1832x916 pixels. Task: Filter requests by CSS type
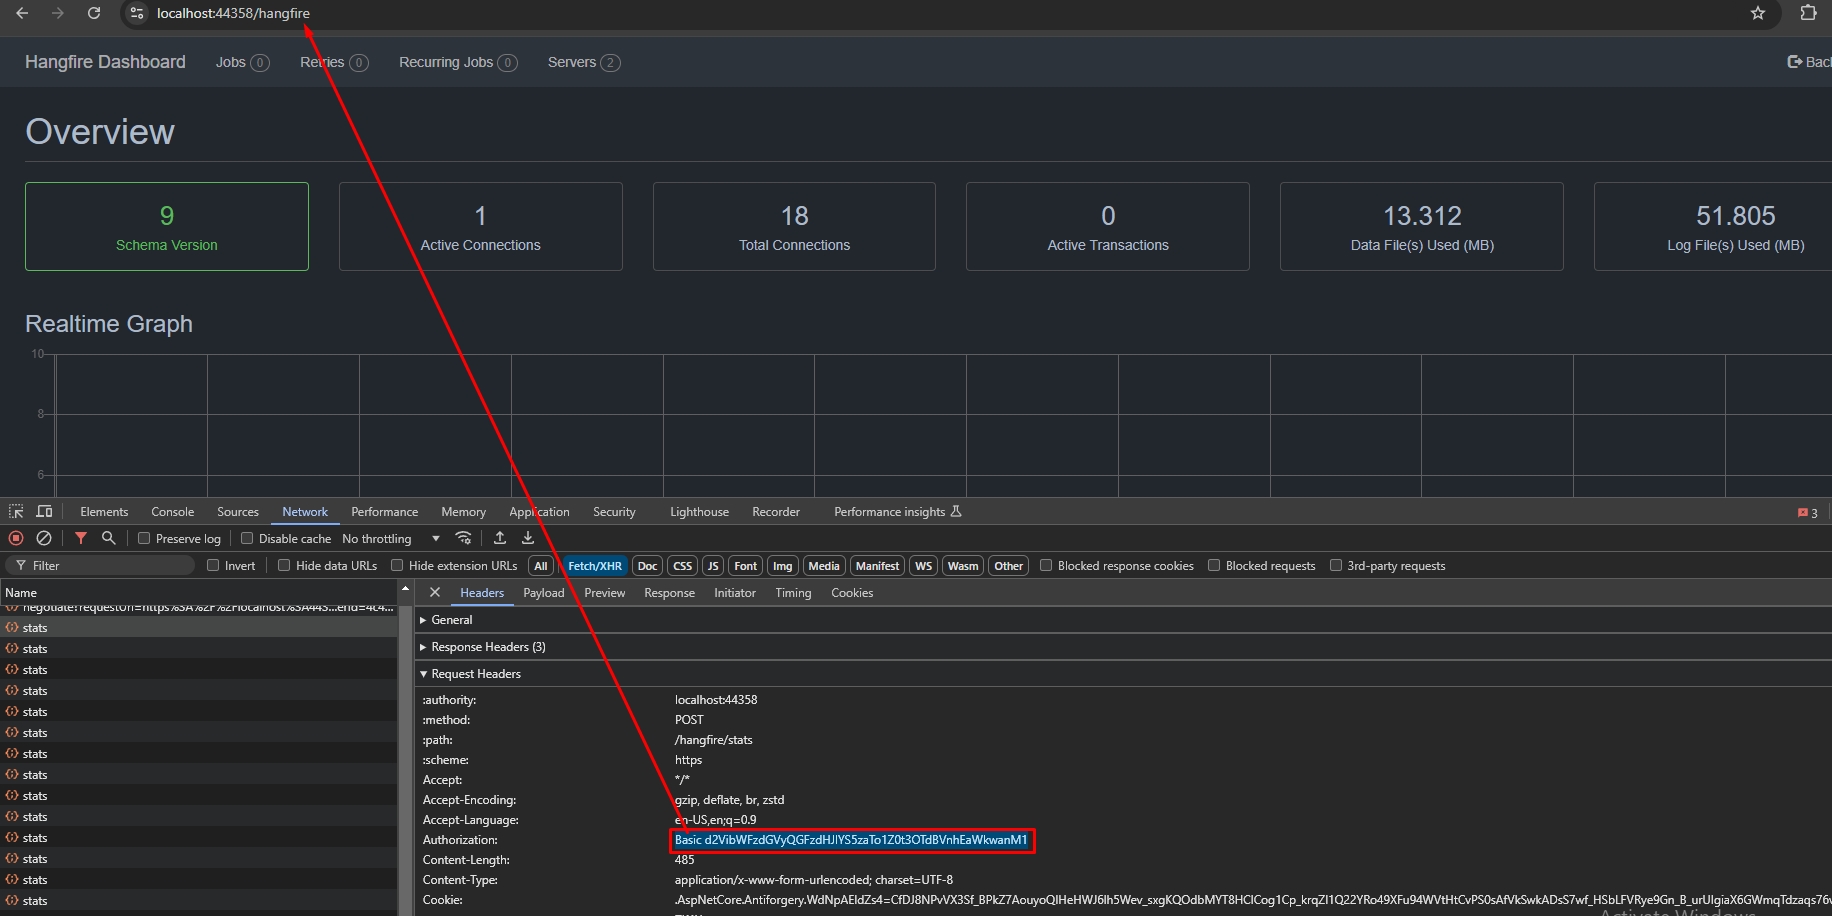point(683,566)
